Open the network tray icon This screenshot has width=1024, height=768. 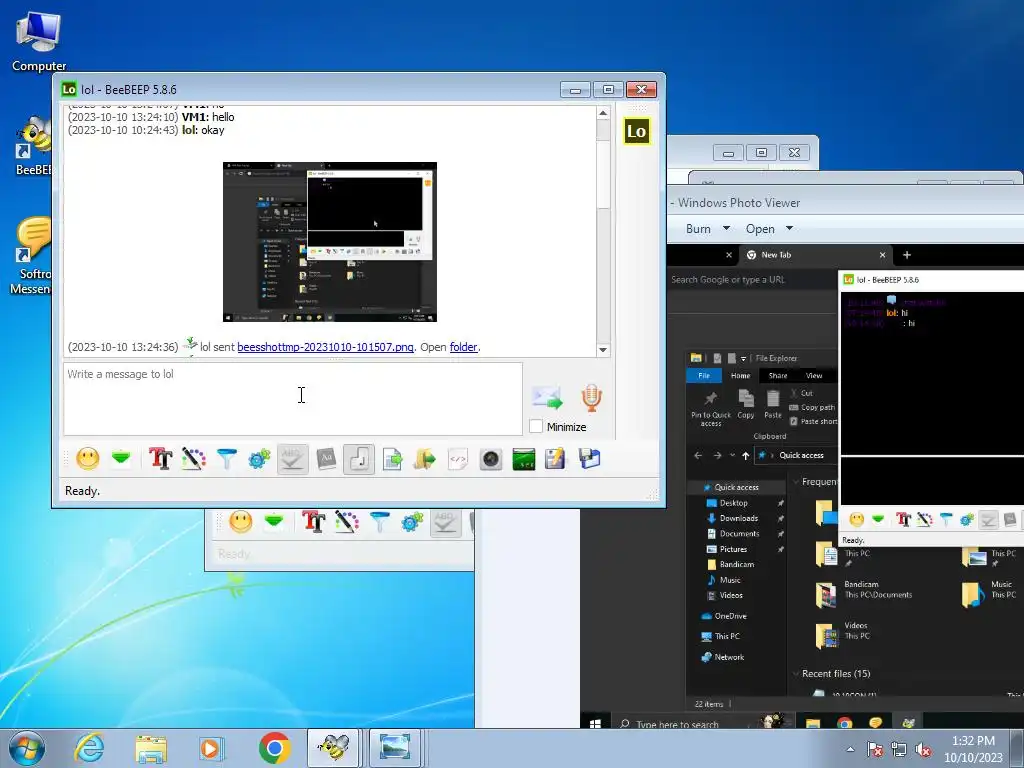(x=899, y=750)
